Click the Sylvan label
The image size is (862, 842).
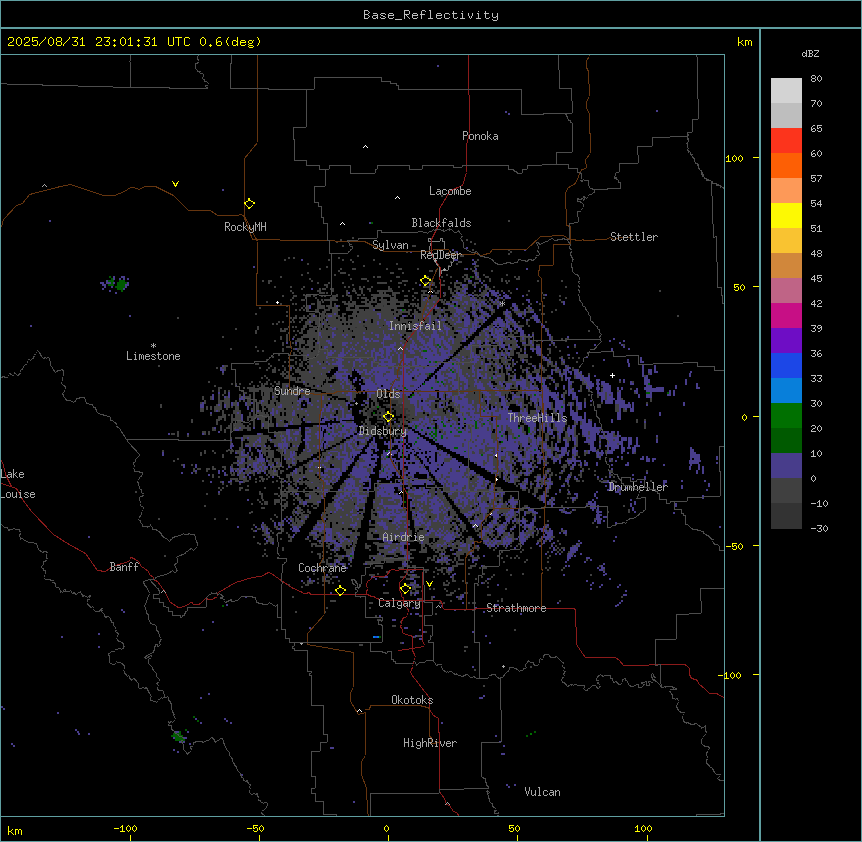coord(390,245)
